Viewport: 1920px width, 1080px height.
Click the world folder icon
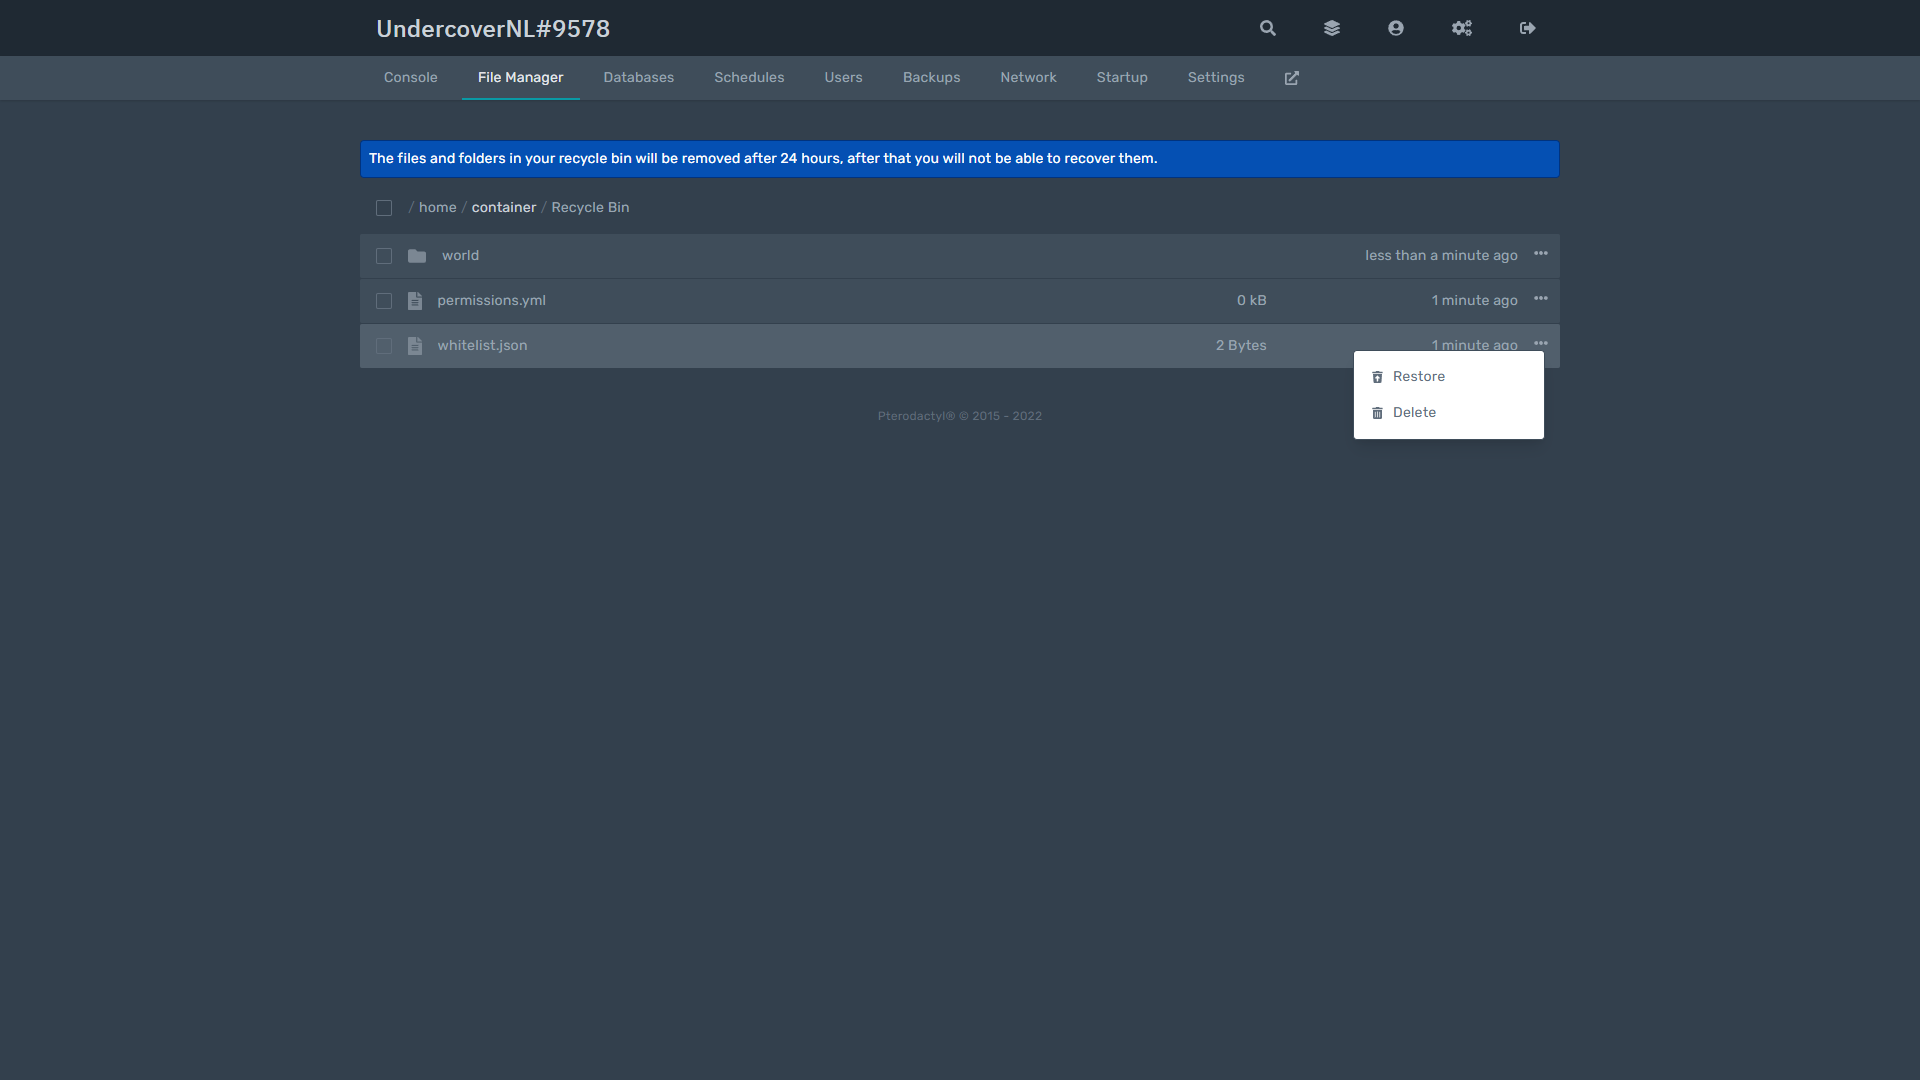point(417,256)
